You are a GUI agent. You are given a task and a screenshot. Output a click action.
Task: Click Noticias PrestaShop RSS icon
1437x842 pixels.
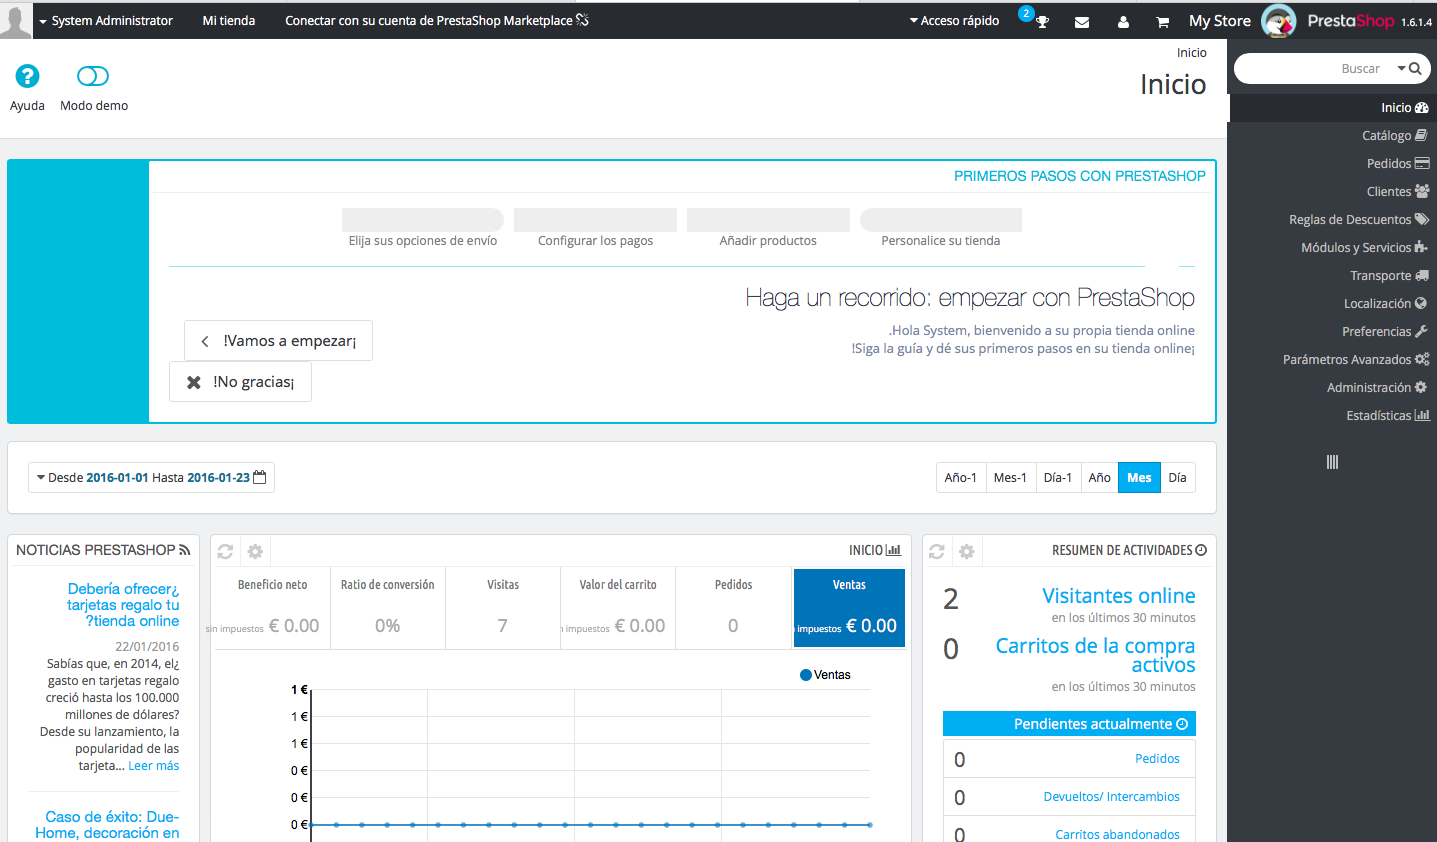point(185,550)
